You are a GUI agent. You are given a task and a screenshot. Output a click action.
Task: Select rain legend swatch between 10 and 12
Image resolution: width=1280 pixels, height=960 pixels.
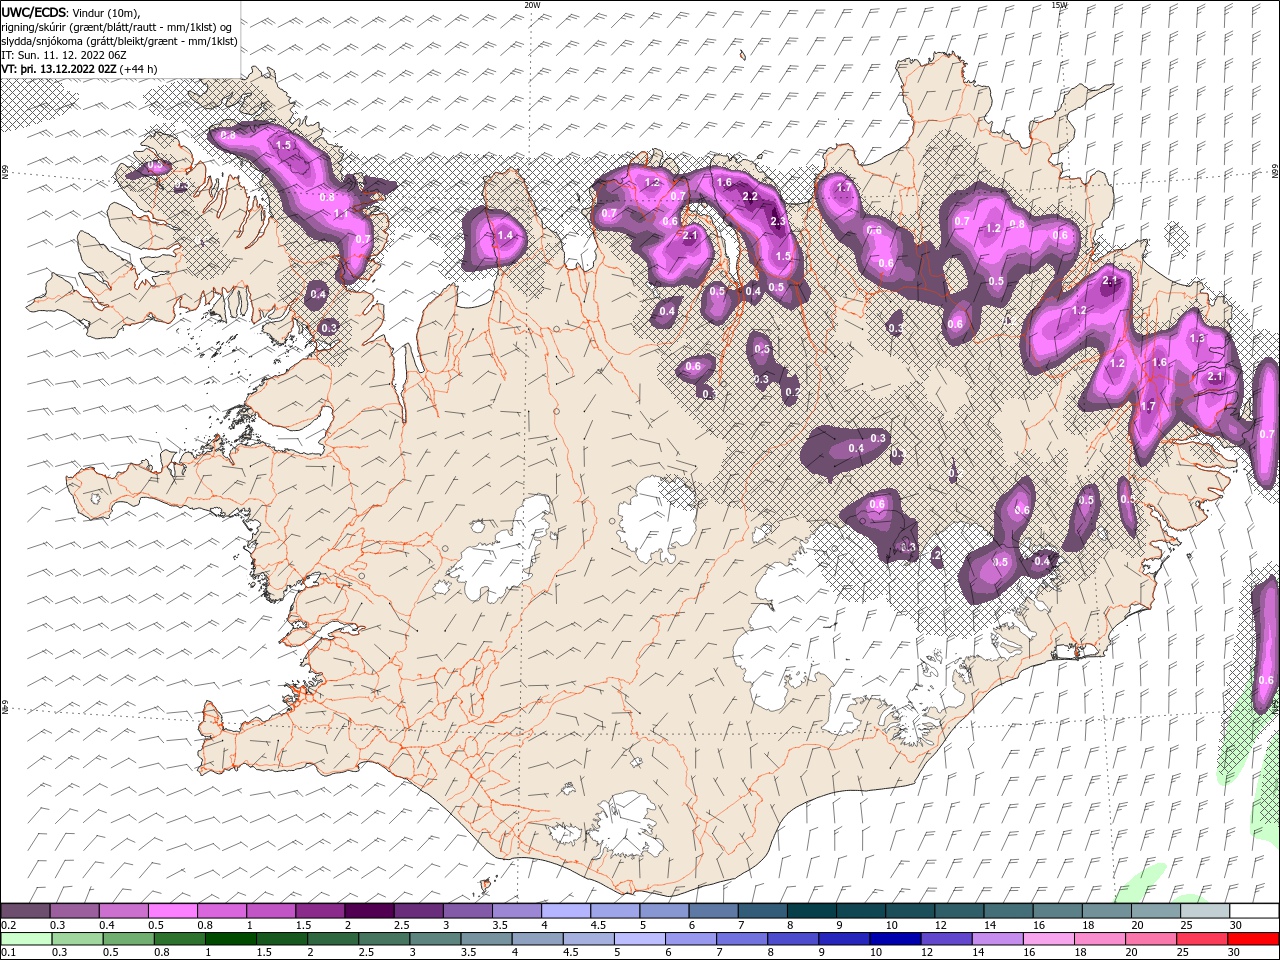coord(894,939)
